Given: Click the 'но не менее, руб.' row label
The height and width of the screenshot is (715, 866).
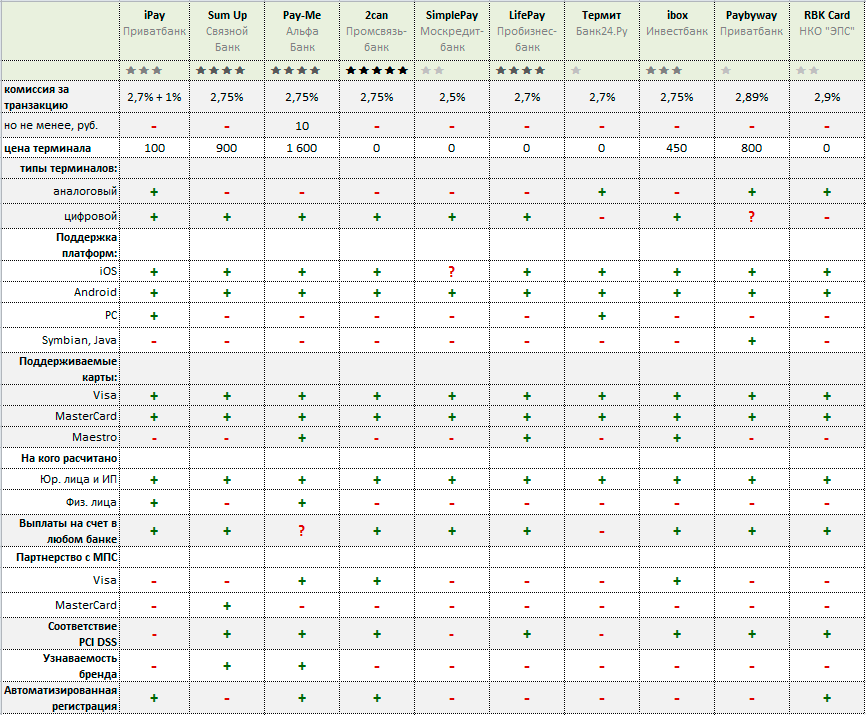Looking at the screenshot, I should 51,125.
